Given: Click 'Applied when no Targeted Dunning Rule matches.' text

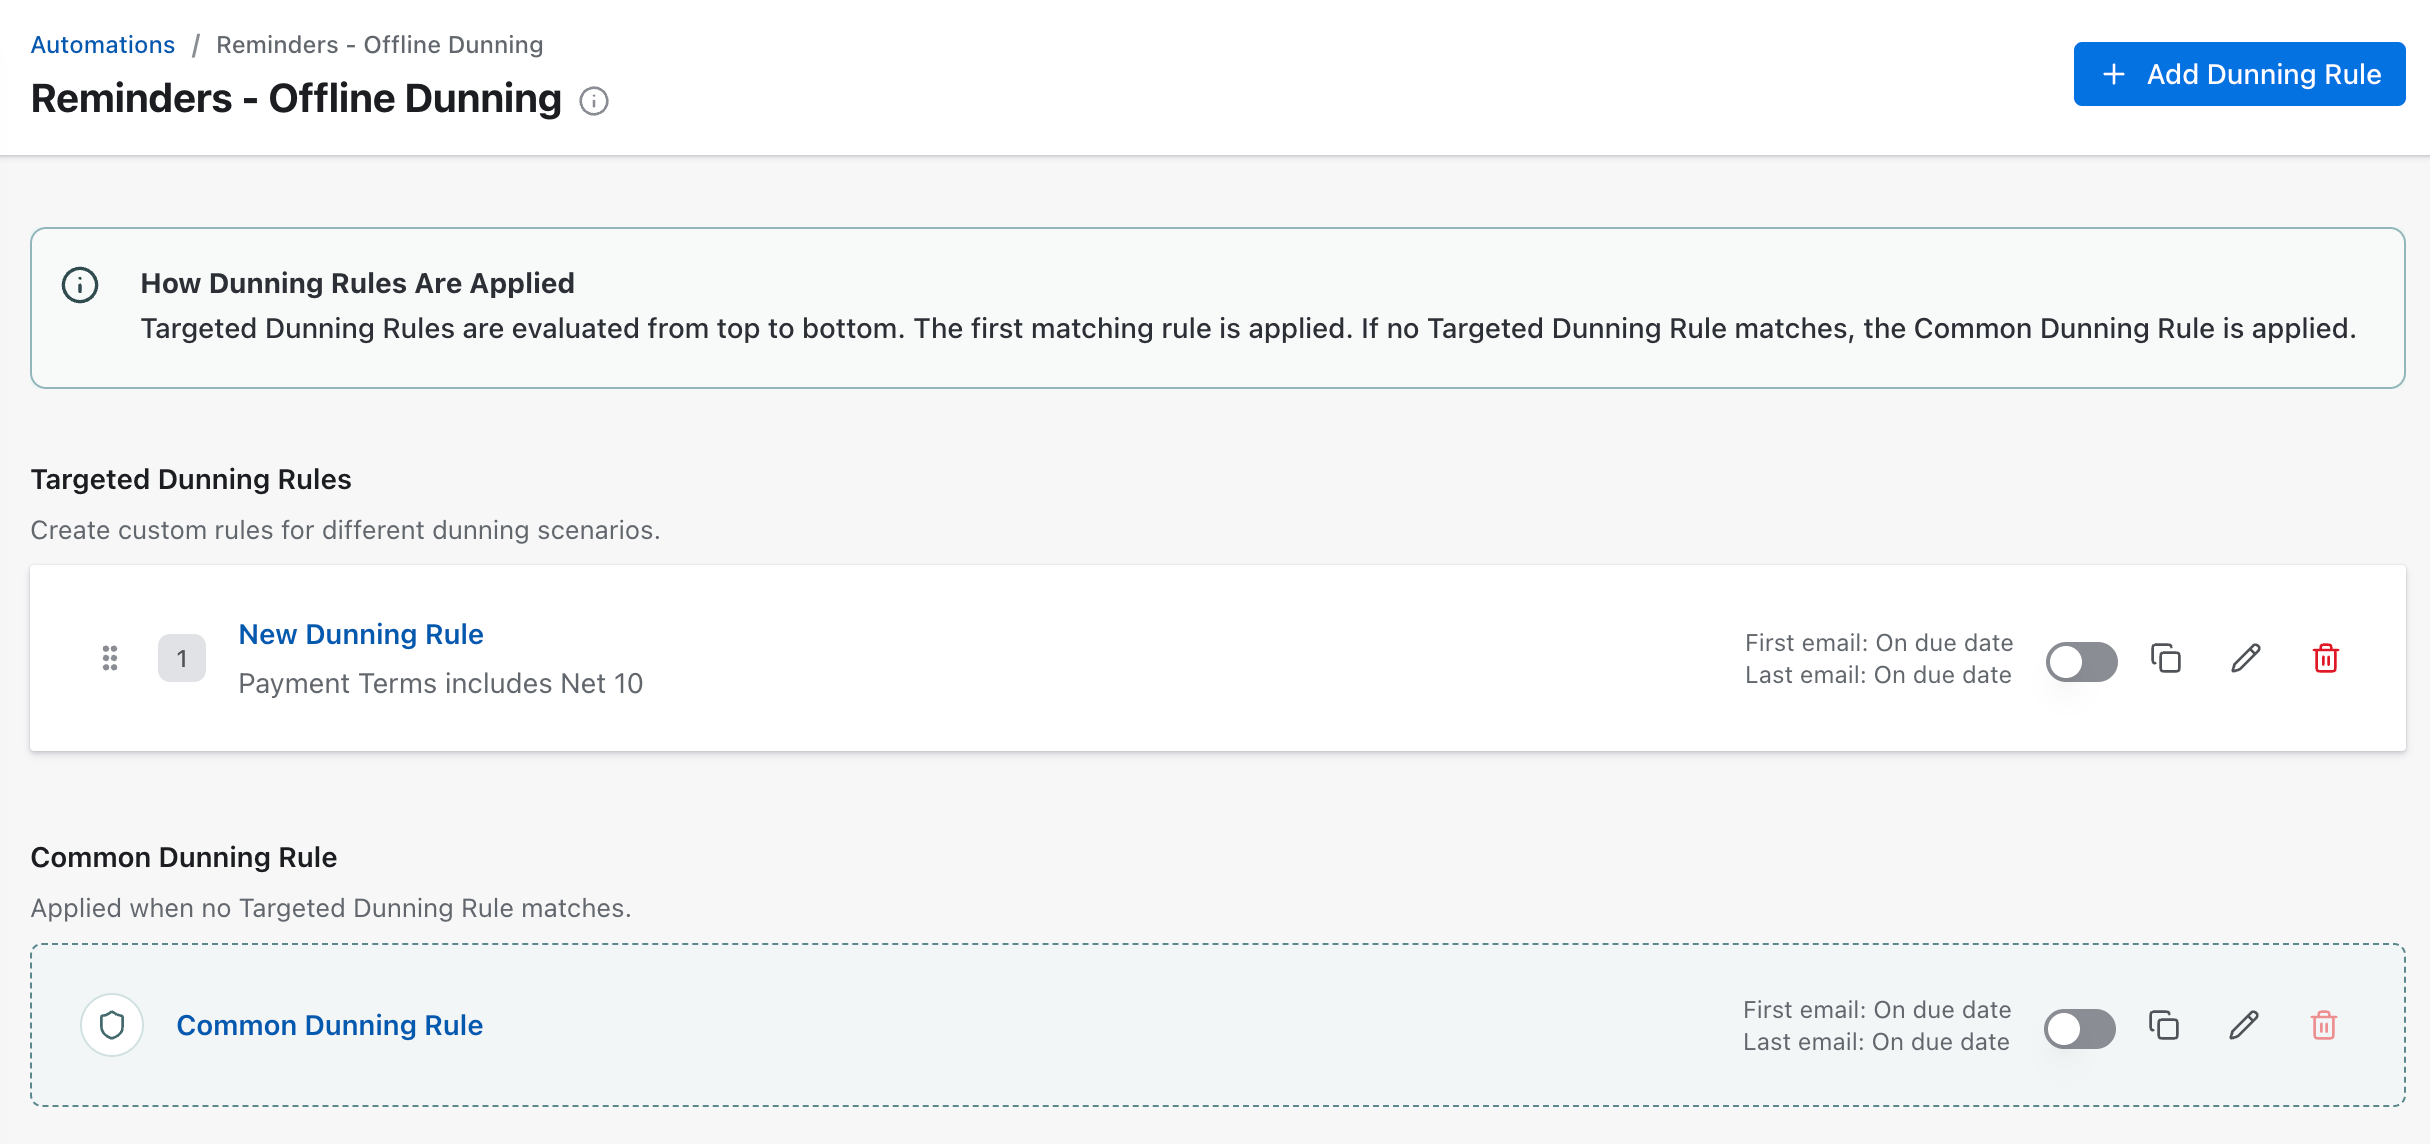Looking at the screenshot, I should pyautogui.click(x=331, y=908).
